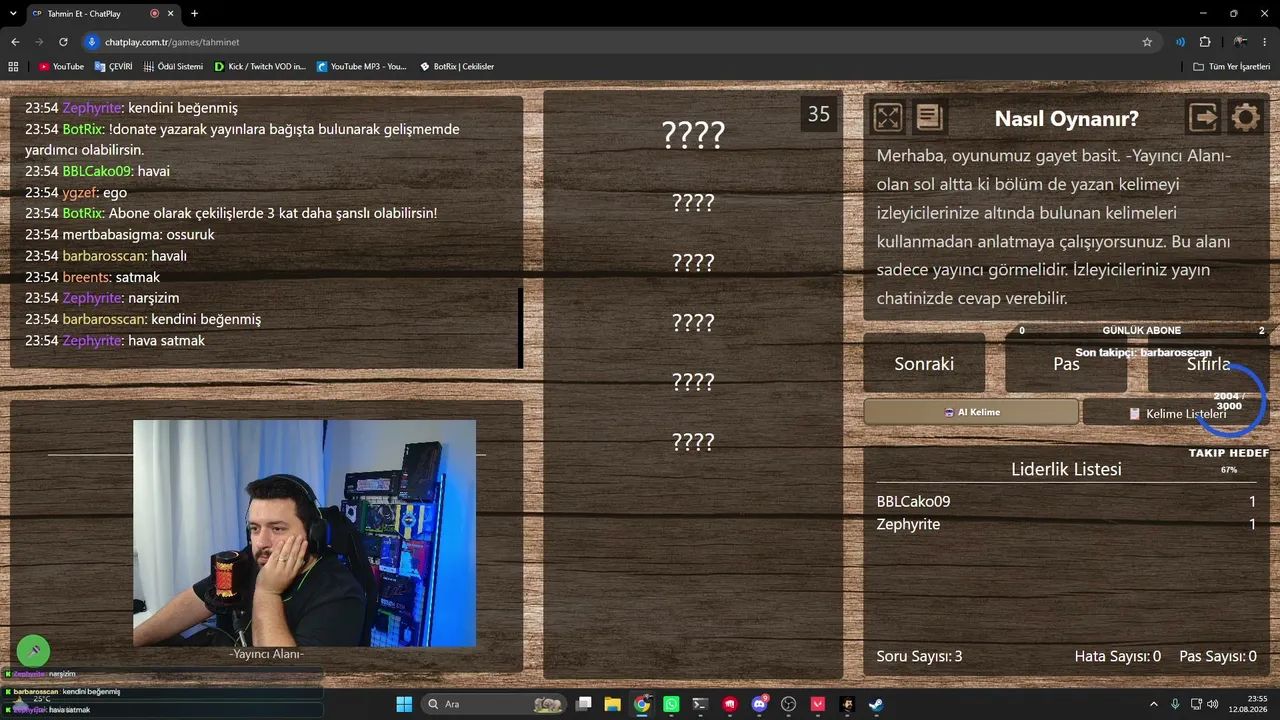Click the Sıfırla button

(x=1208, y=364)
